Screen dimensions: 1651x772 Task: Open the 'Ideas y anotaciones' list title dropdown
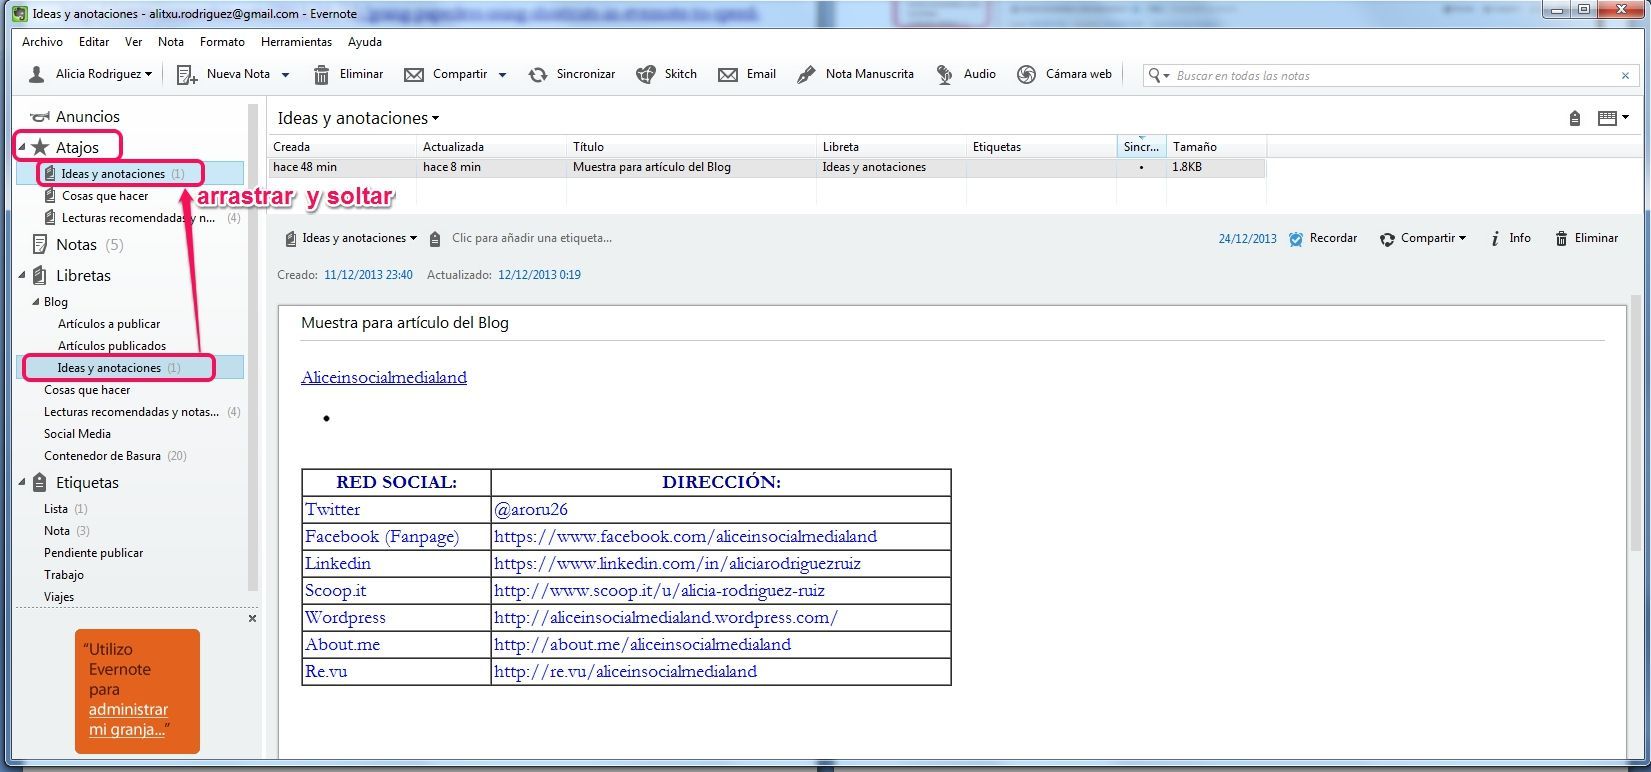(435, 119)
